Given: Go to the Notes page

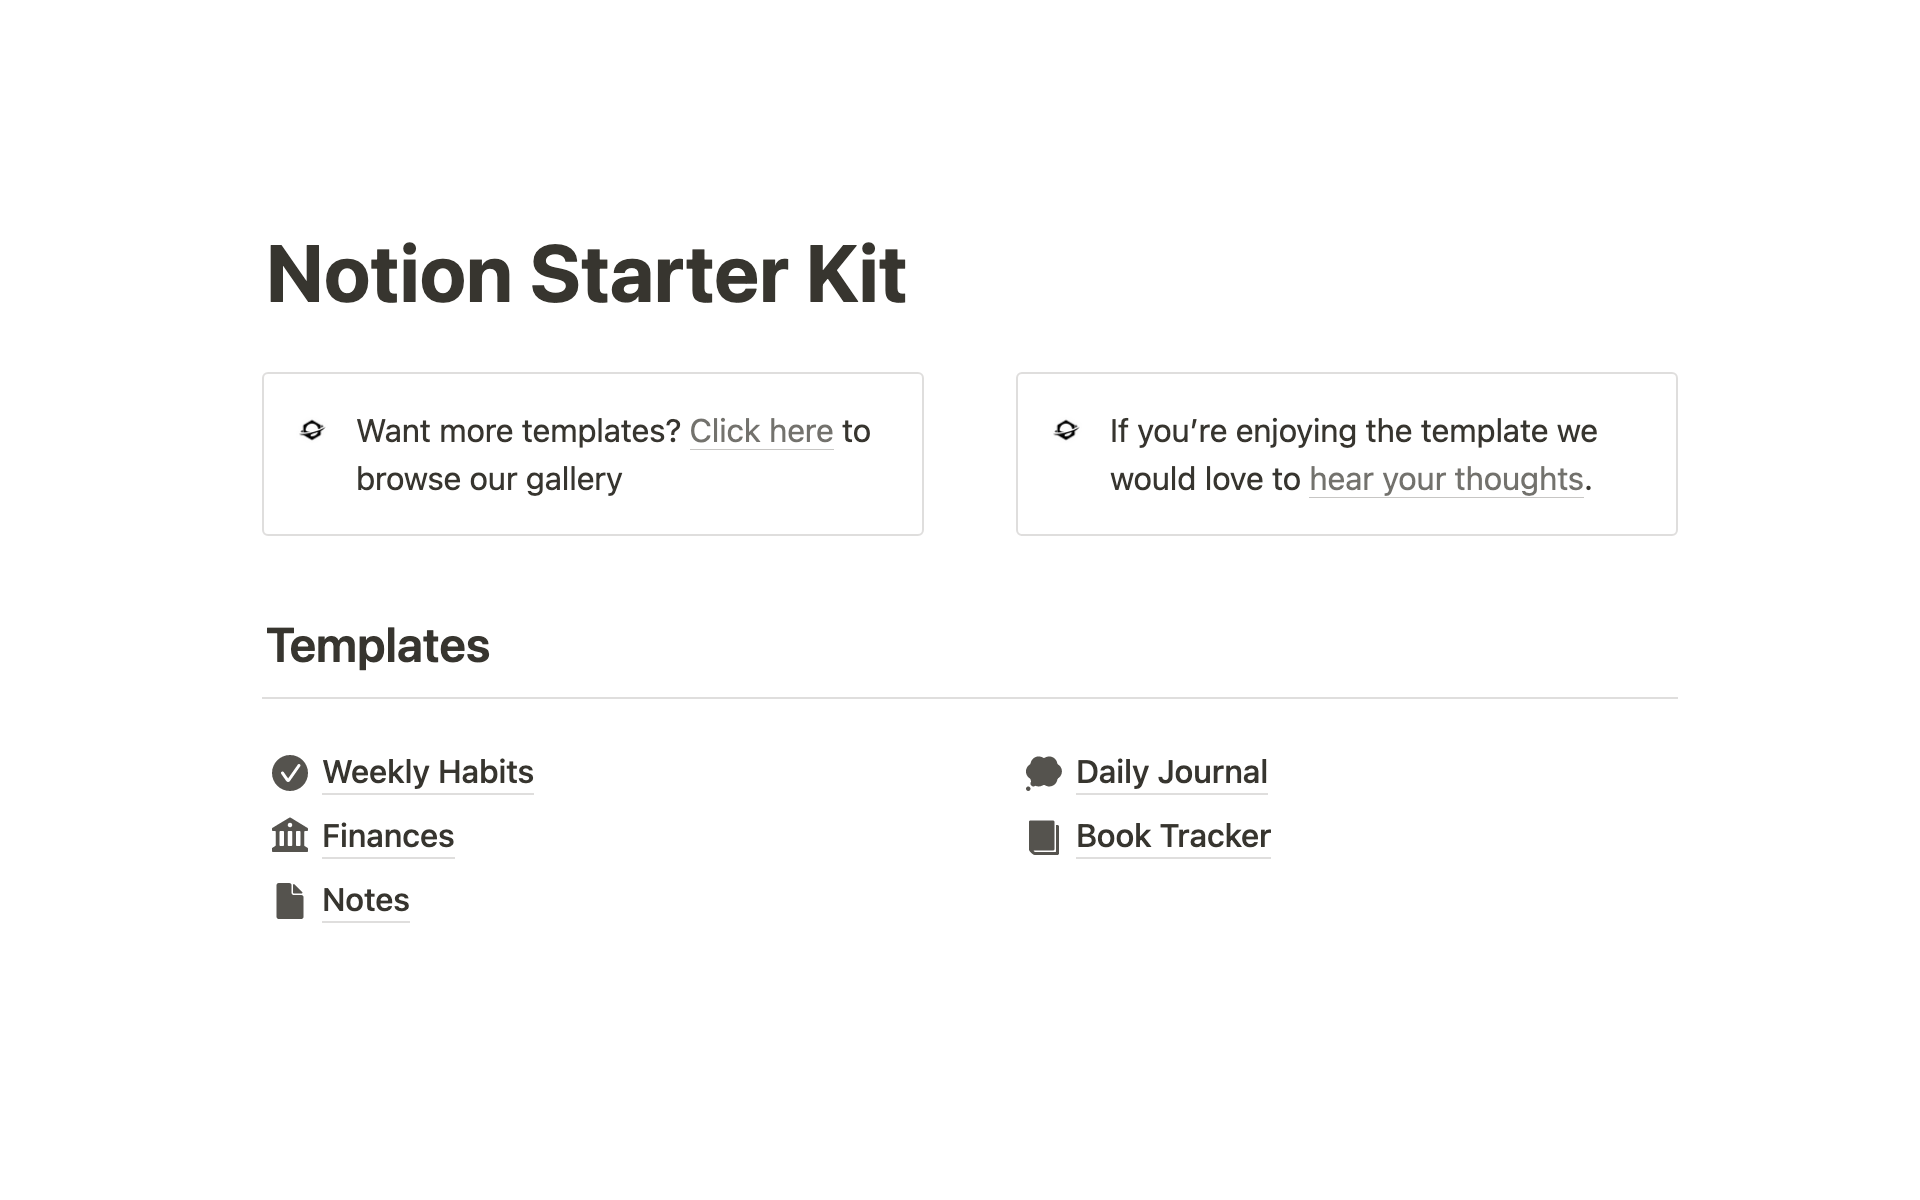Looking at the screenshot, I should point(366,900).
